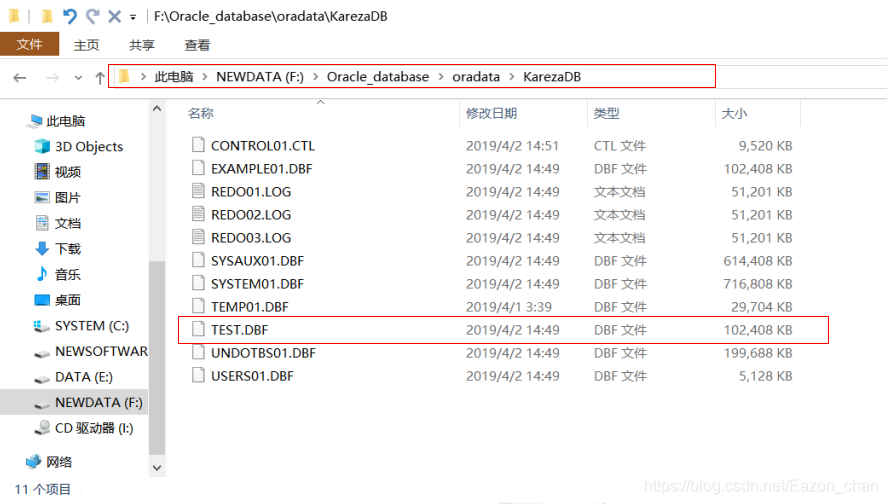The image size is (887, 504).
Task: Open recent locations dropdown beside forward arrow
Action: click(79, 78)
